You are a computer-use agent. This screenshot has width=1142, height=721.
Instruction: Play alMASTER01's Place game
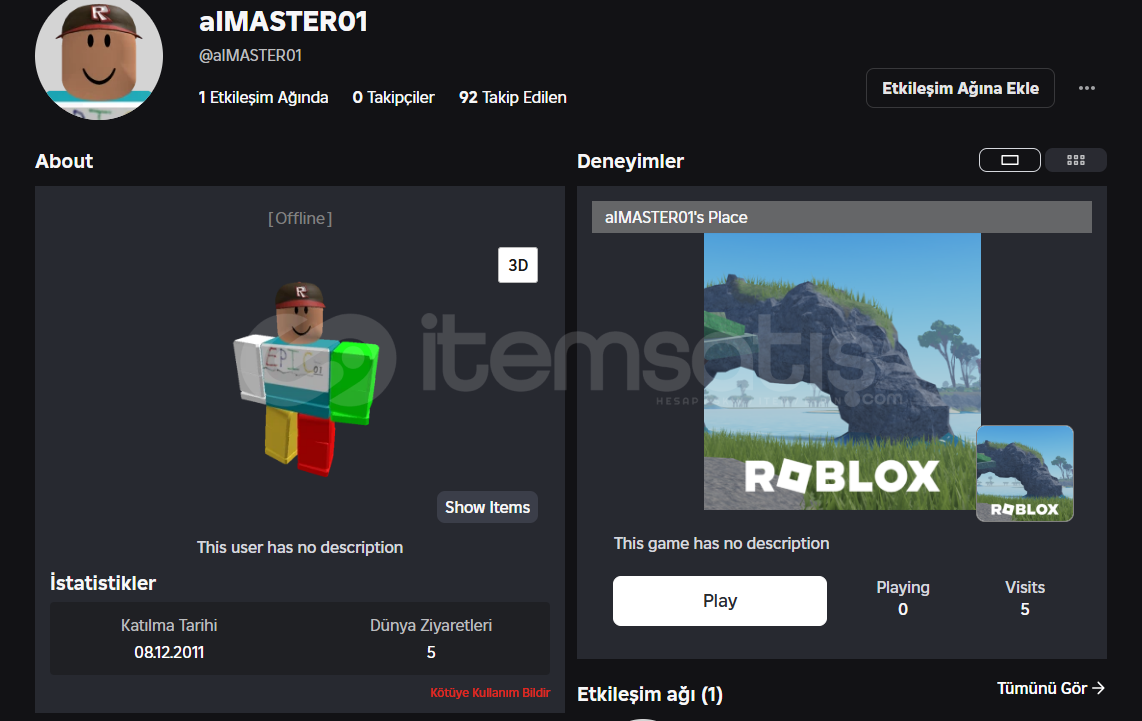(x=720, y=601)
